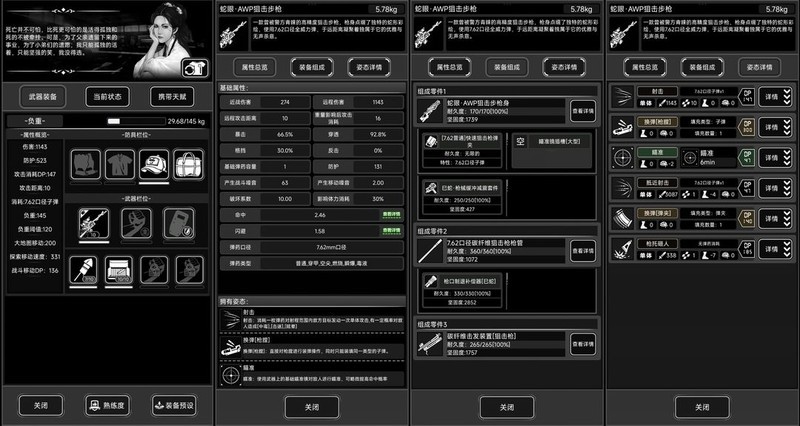800x426 pixels.
Task: Open 查看详情 for the 闪避 stat
Action: click(391, 231)
